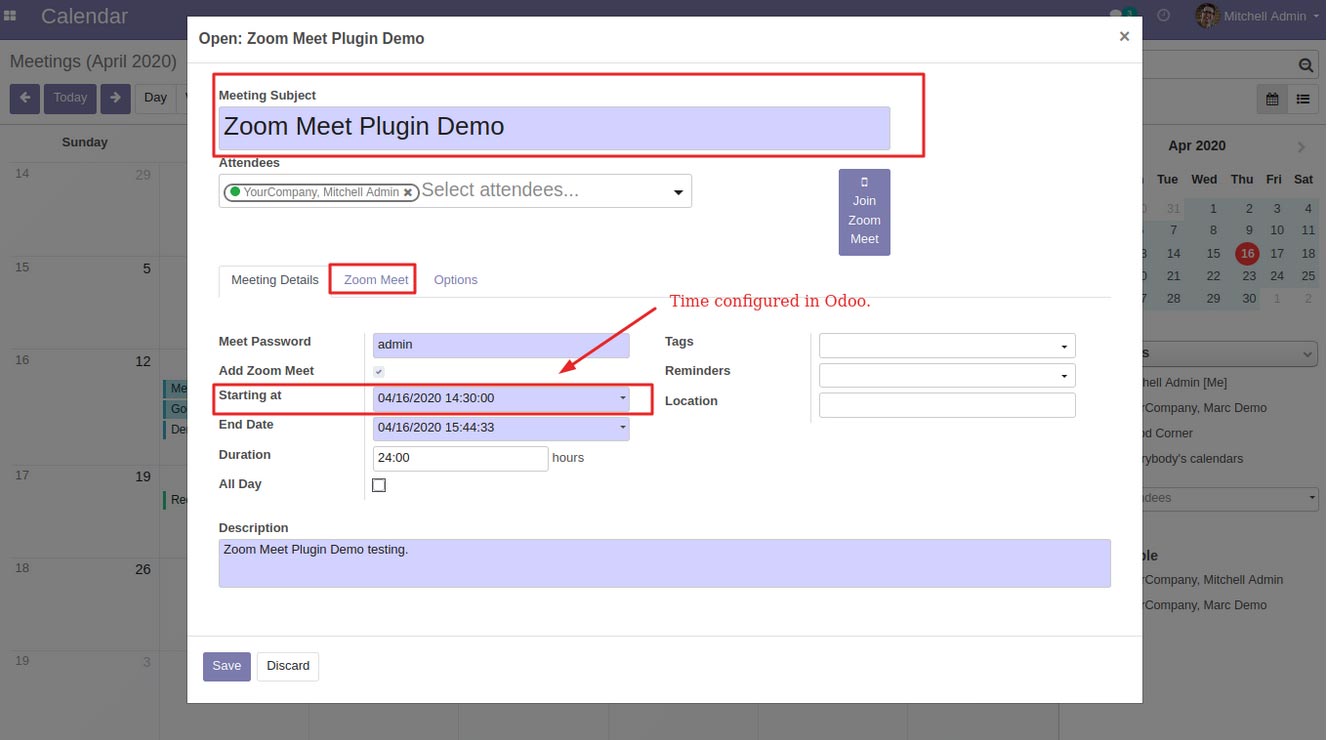Image resolution: width=1328 pixels, height=740 pixels.
Task: Click into the Location field
Action: [x=947, y=405]
